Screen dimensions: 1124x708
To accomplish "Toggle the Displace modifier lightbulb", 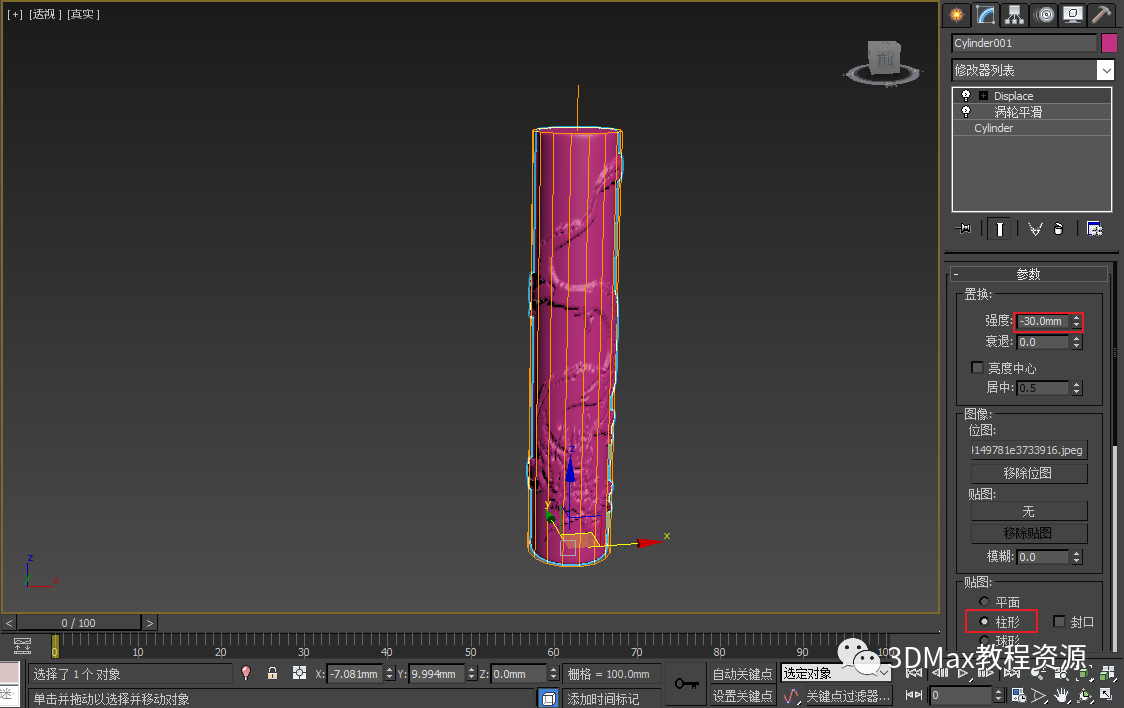I will point(966,95).
